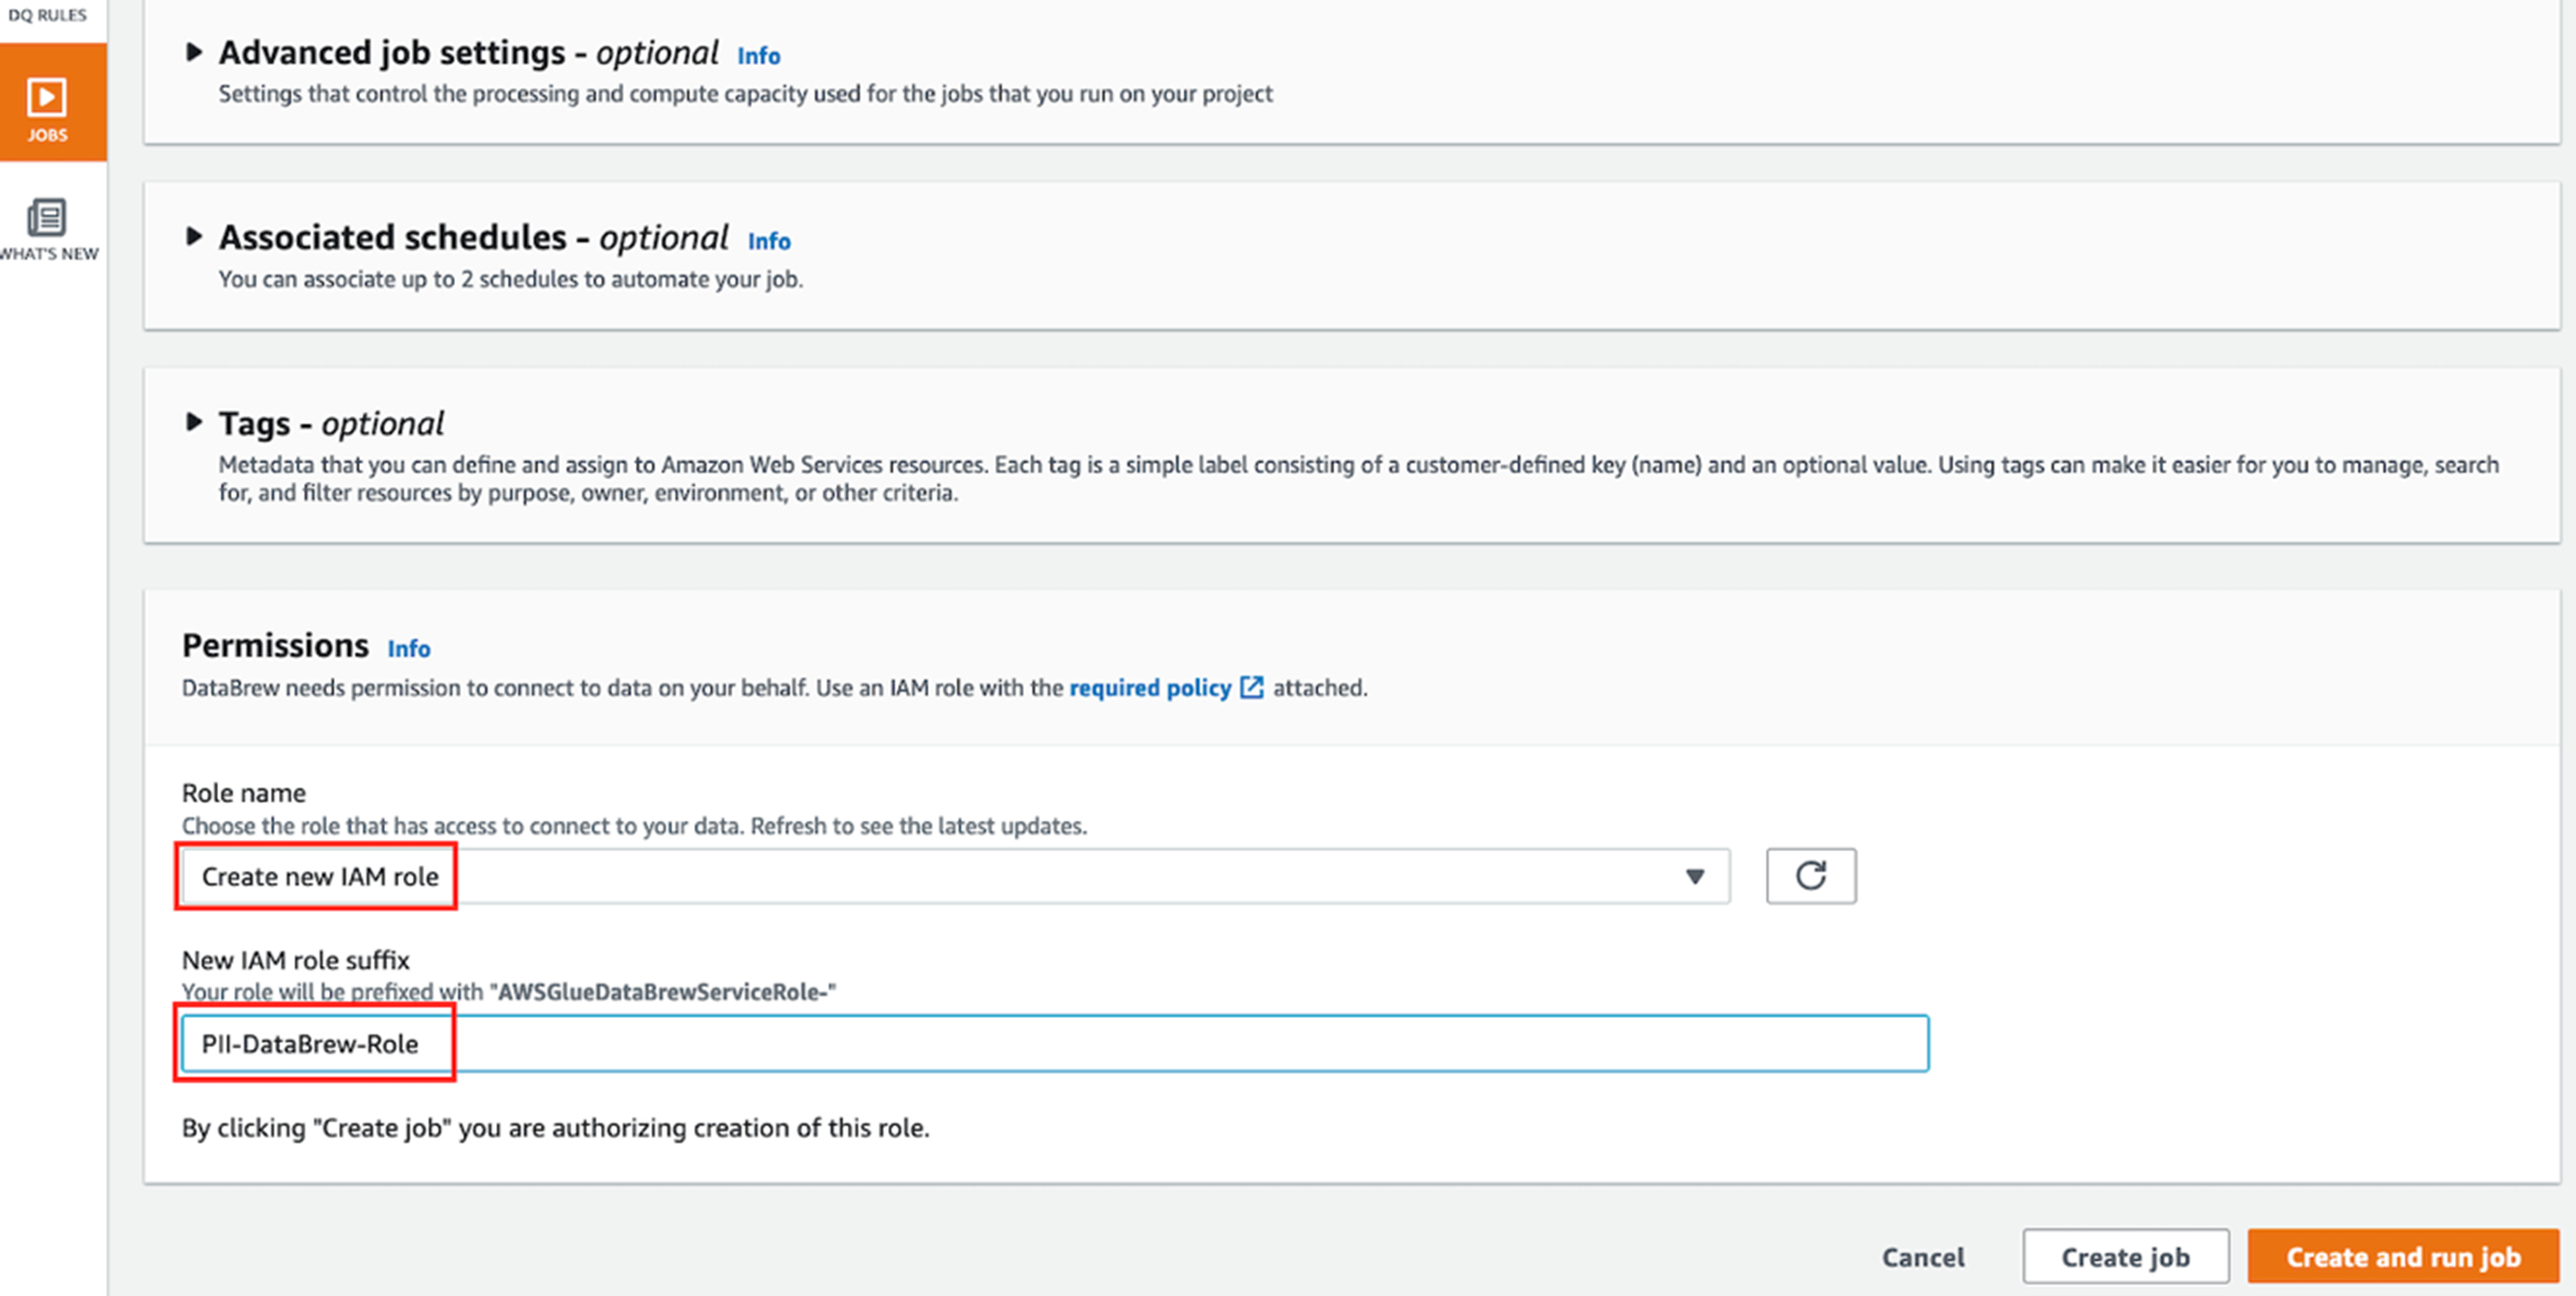Click the DQ Rules sidebar item

click(47, 15)
